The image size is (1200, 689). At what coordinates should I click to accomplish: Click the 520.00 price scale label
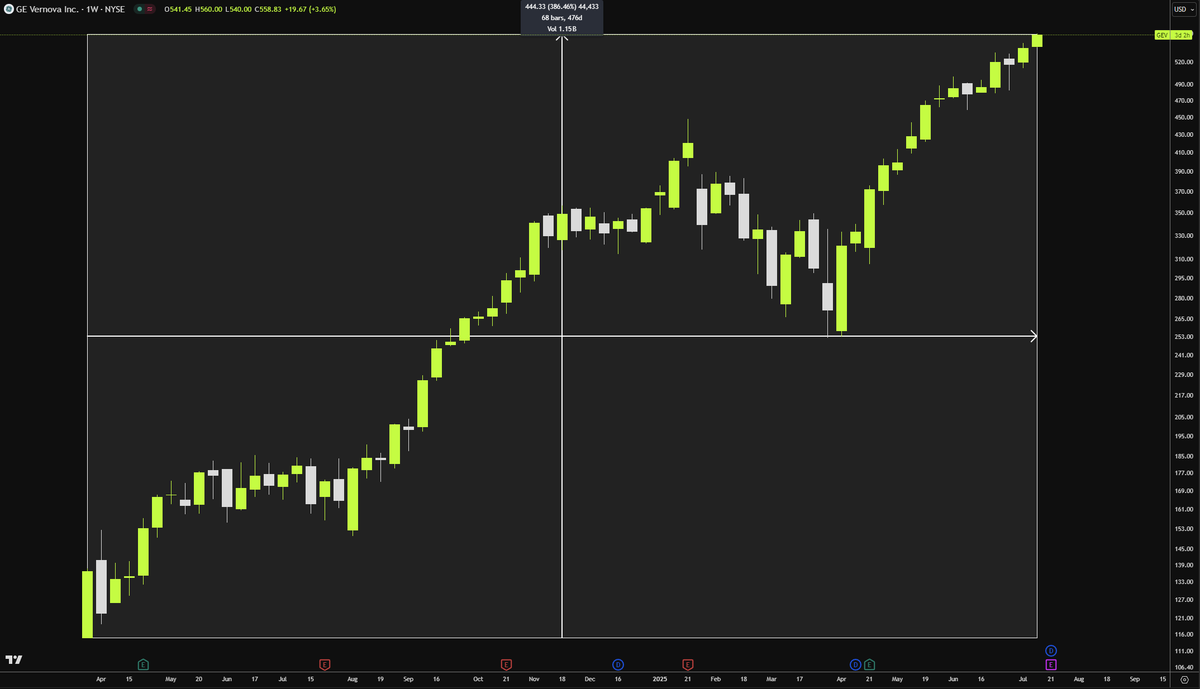pos(1184,62)
